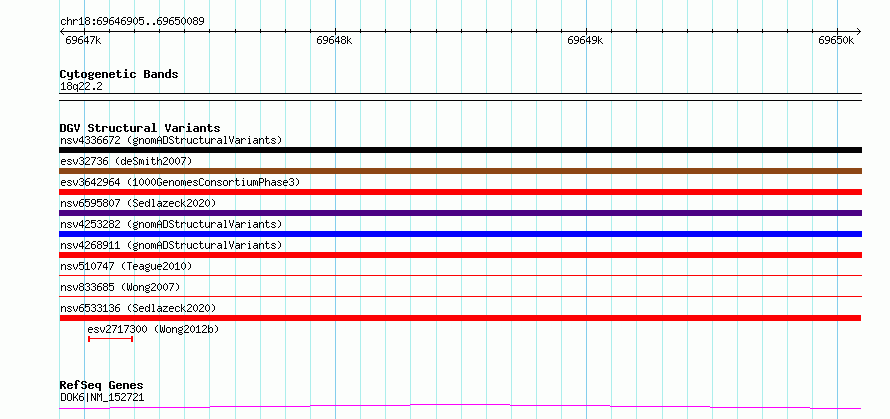This screenshot has height=419, width=890.
Task: Select the short red esv2717300 variant segment
Action: tap(111, 339)
